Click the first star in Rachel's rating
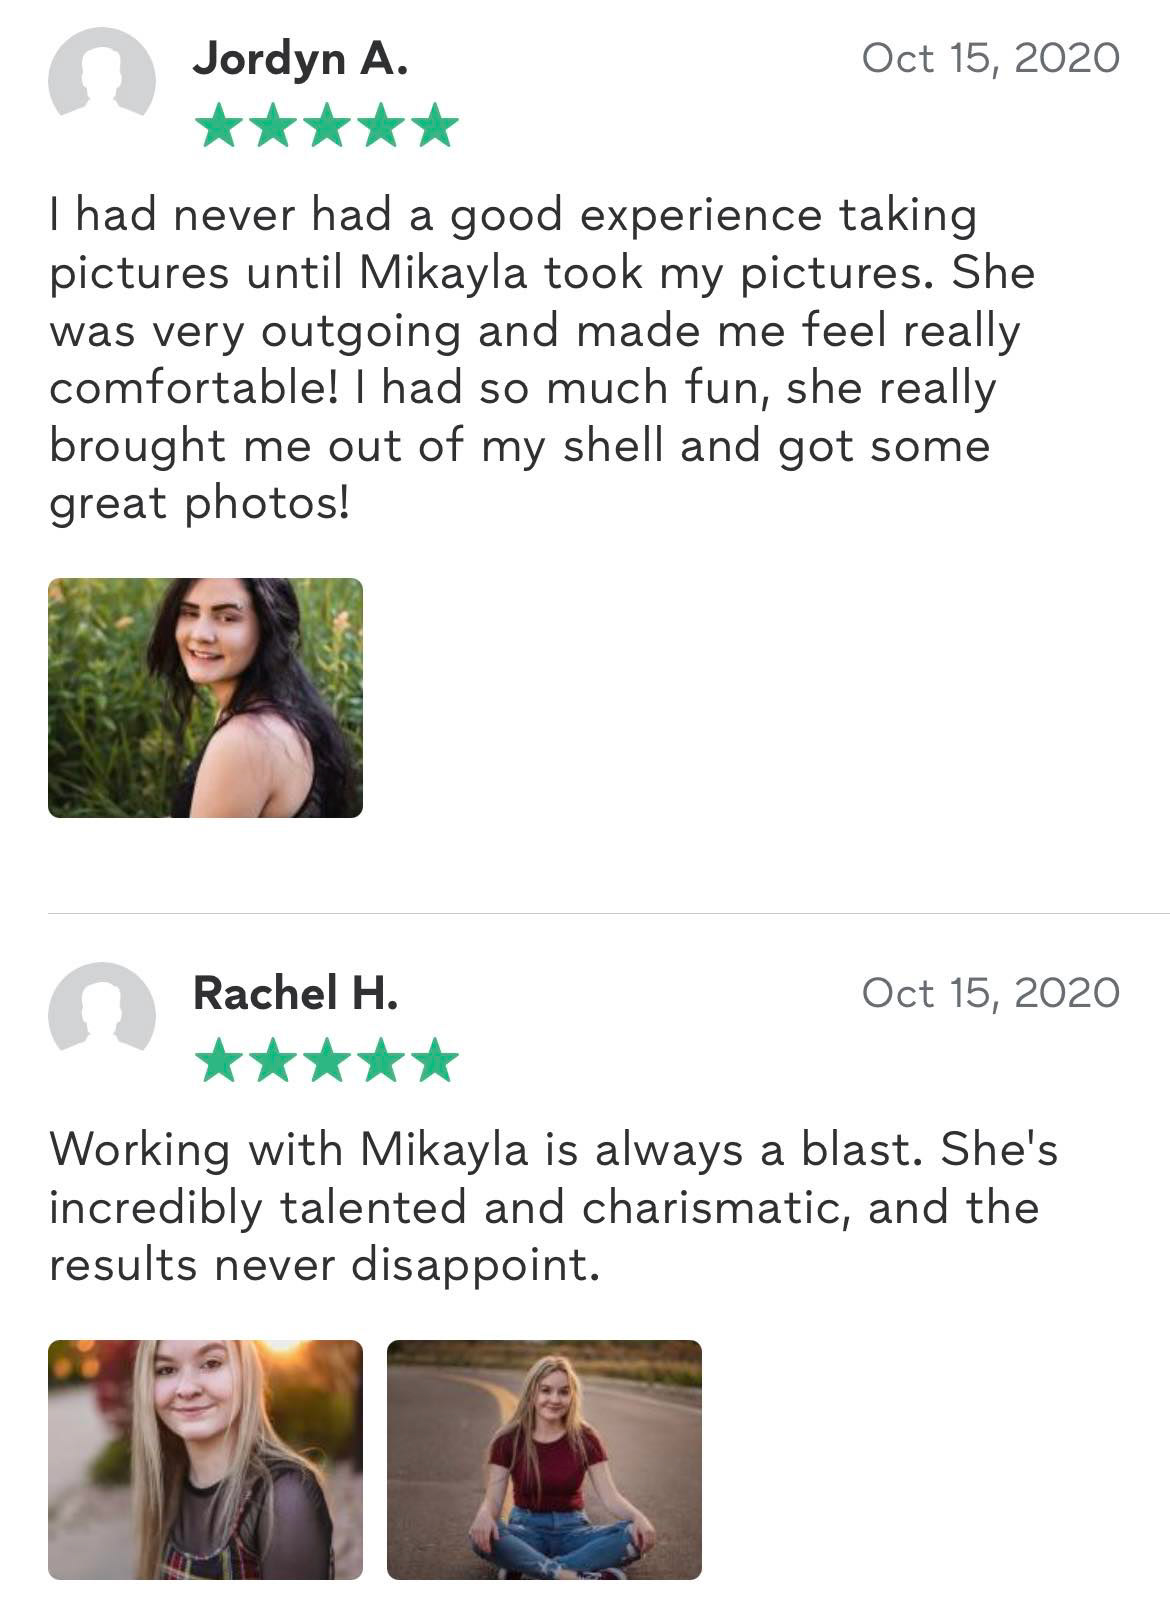 pos(218,1060)
